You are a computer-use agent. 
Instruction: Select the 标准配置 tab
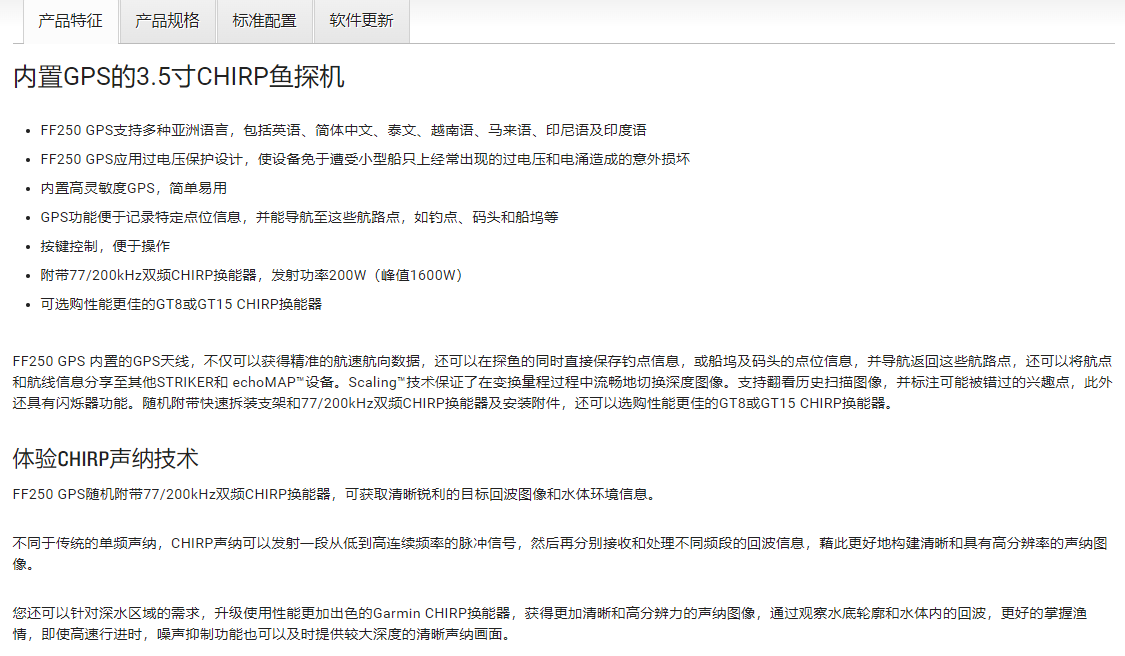[x=264, y=21]
